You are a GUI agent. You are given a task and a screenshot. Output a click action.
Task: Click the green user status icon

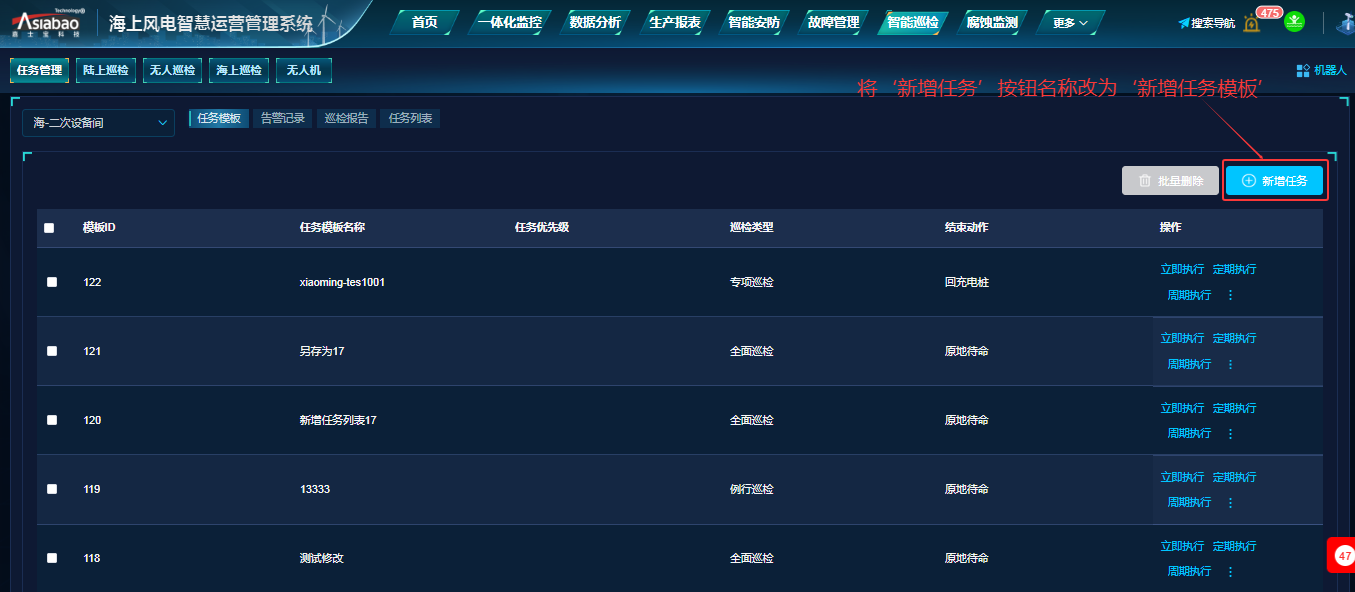[x=1294, y=21]
